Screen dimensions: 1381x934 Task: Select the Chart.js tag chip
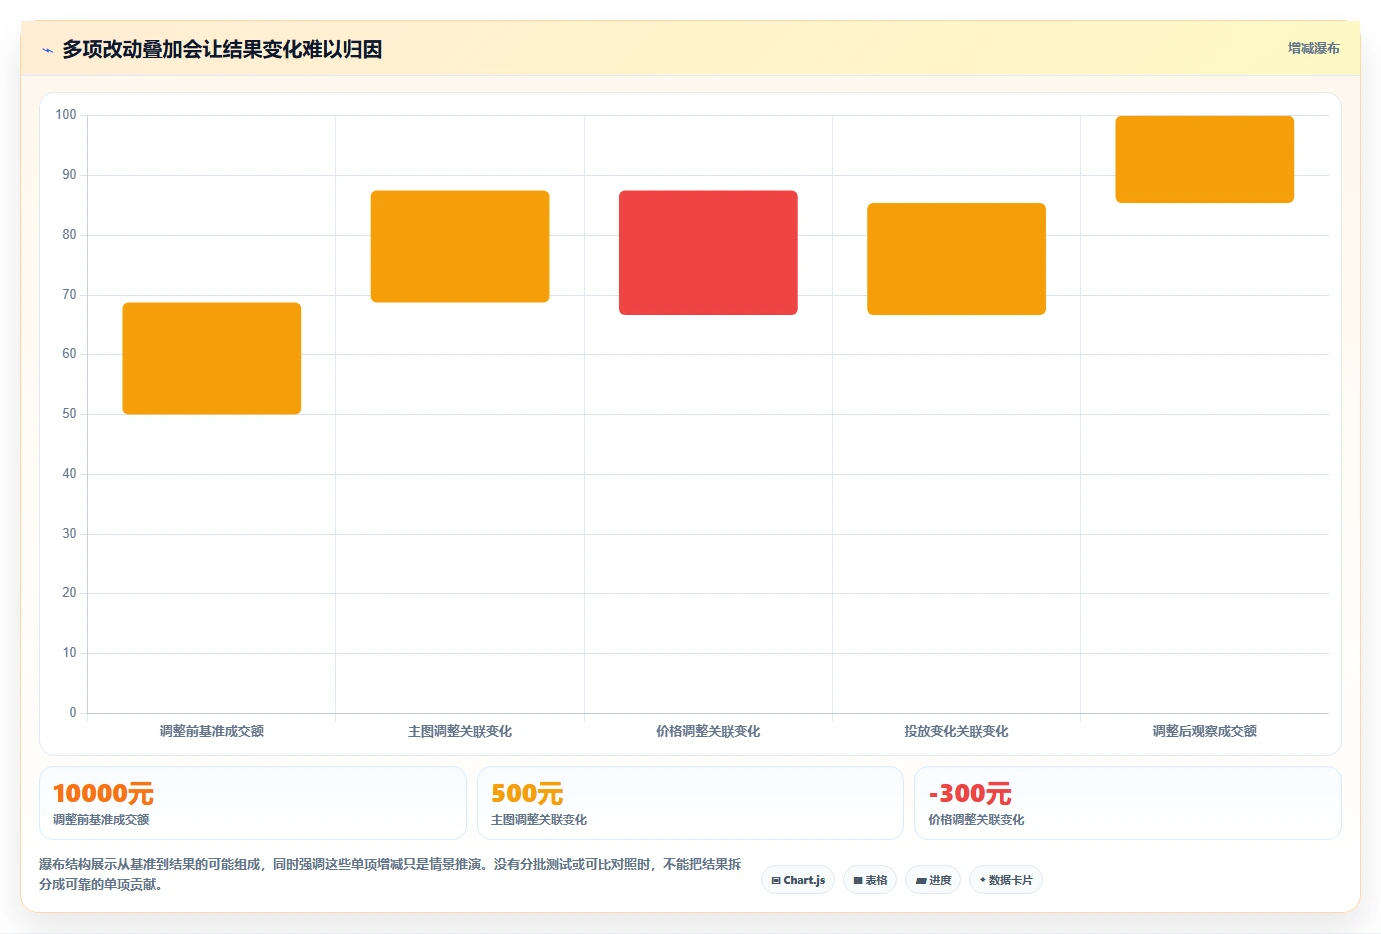click(x=798, y=880)
